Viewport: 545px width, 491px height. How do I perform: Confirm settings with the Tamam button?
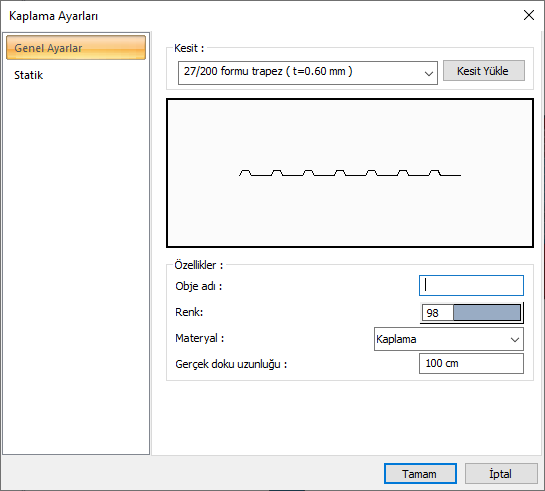(x=420, y=474)
